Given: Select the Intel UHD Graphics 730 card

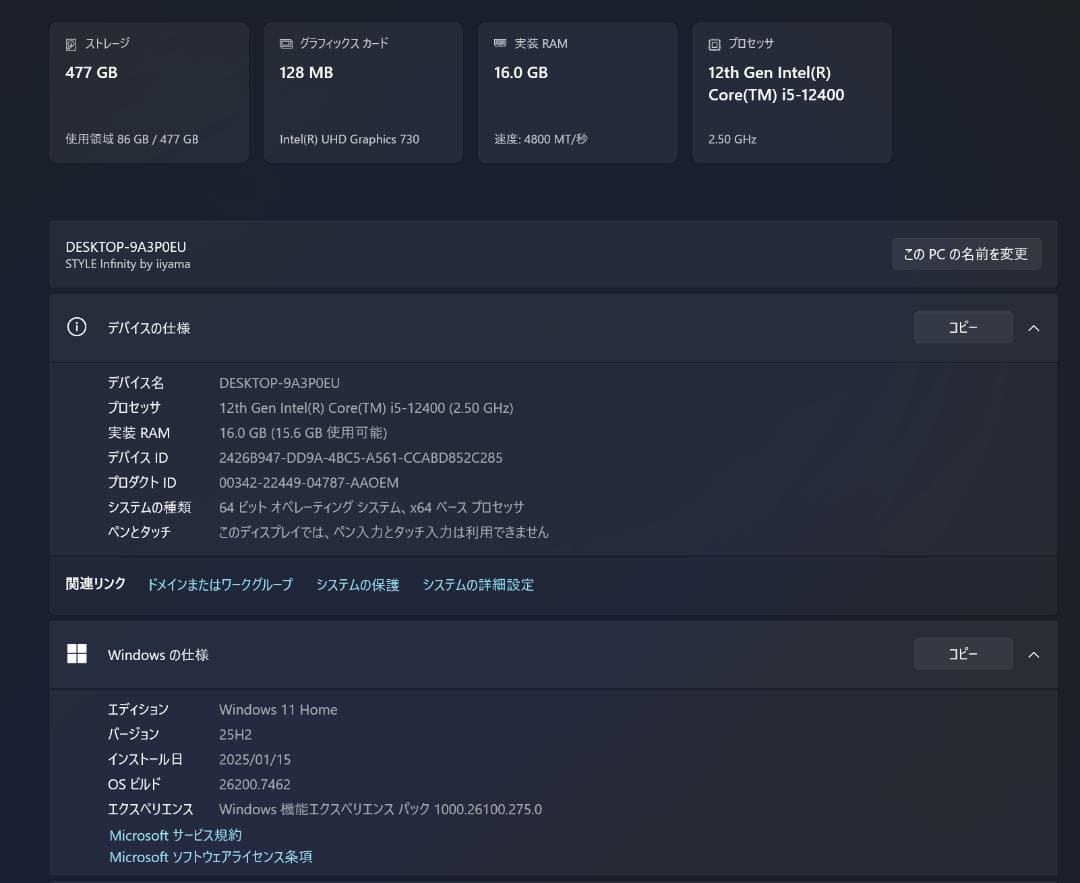Looking at the screenshot, I should 362,91.
